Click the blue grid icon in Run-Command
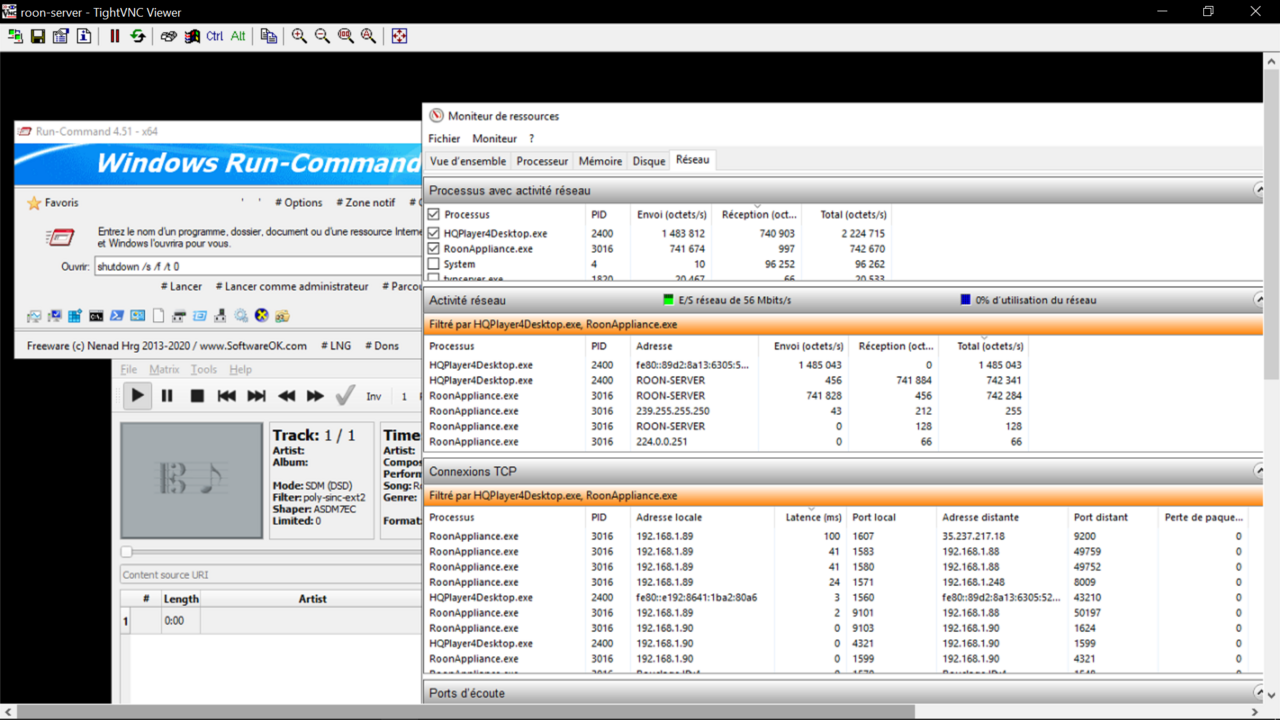The image size is (1280, 720). pos(75,316)
